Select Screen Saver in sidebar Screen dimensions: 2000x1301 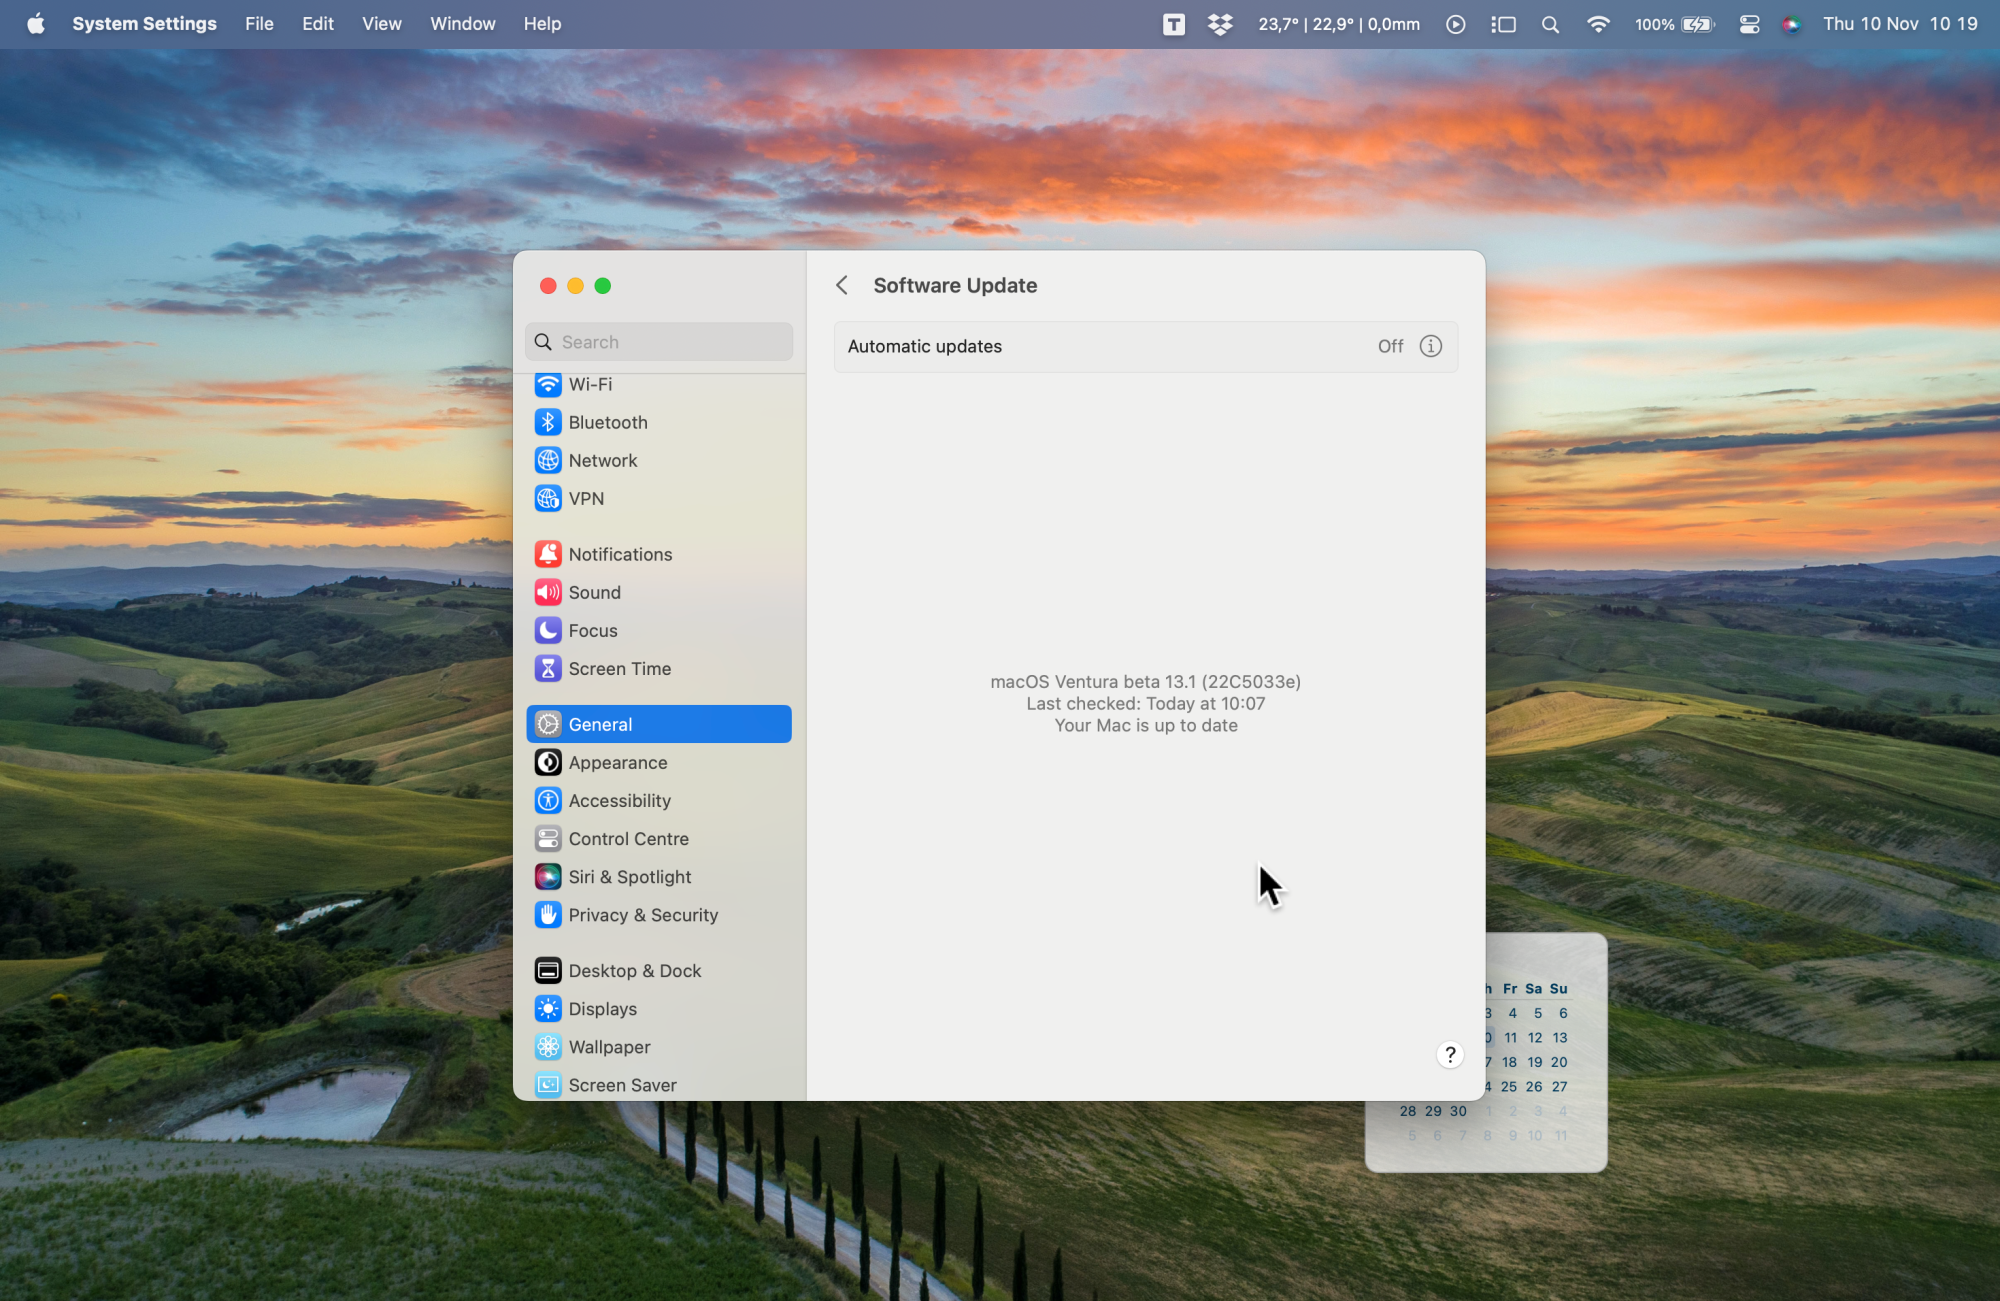pyautogui.click(x=659, y=1084)
